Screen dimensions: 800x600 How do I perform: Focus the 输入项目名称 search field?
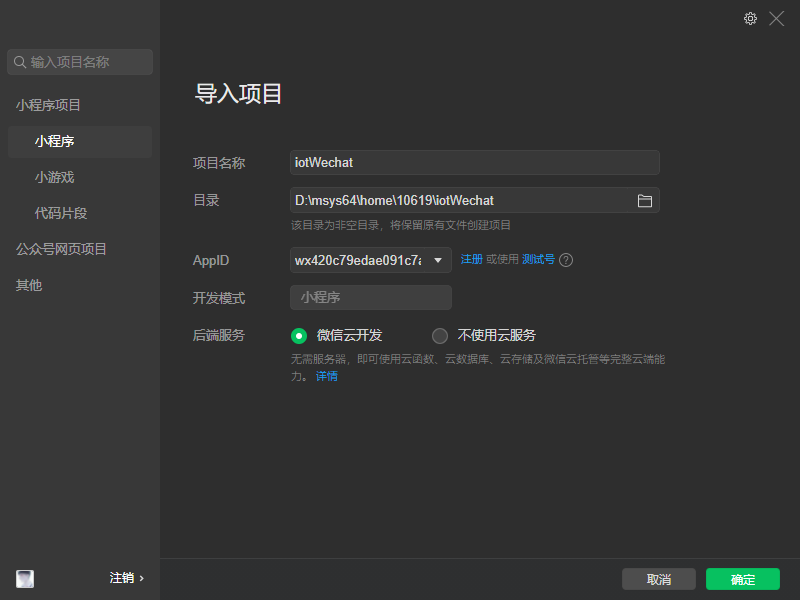pyautogui.click(x=80, y=62)
